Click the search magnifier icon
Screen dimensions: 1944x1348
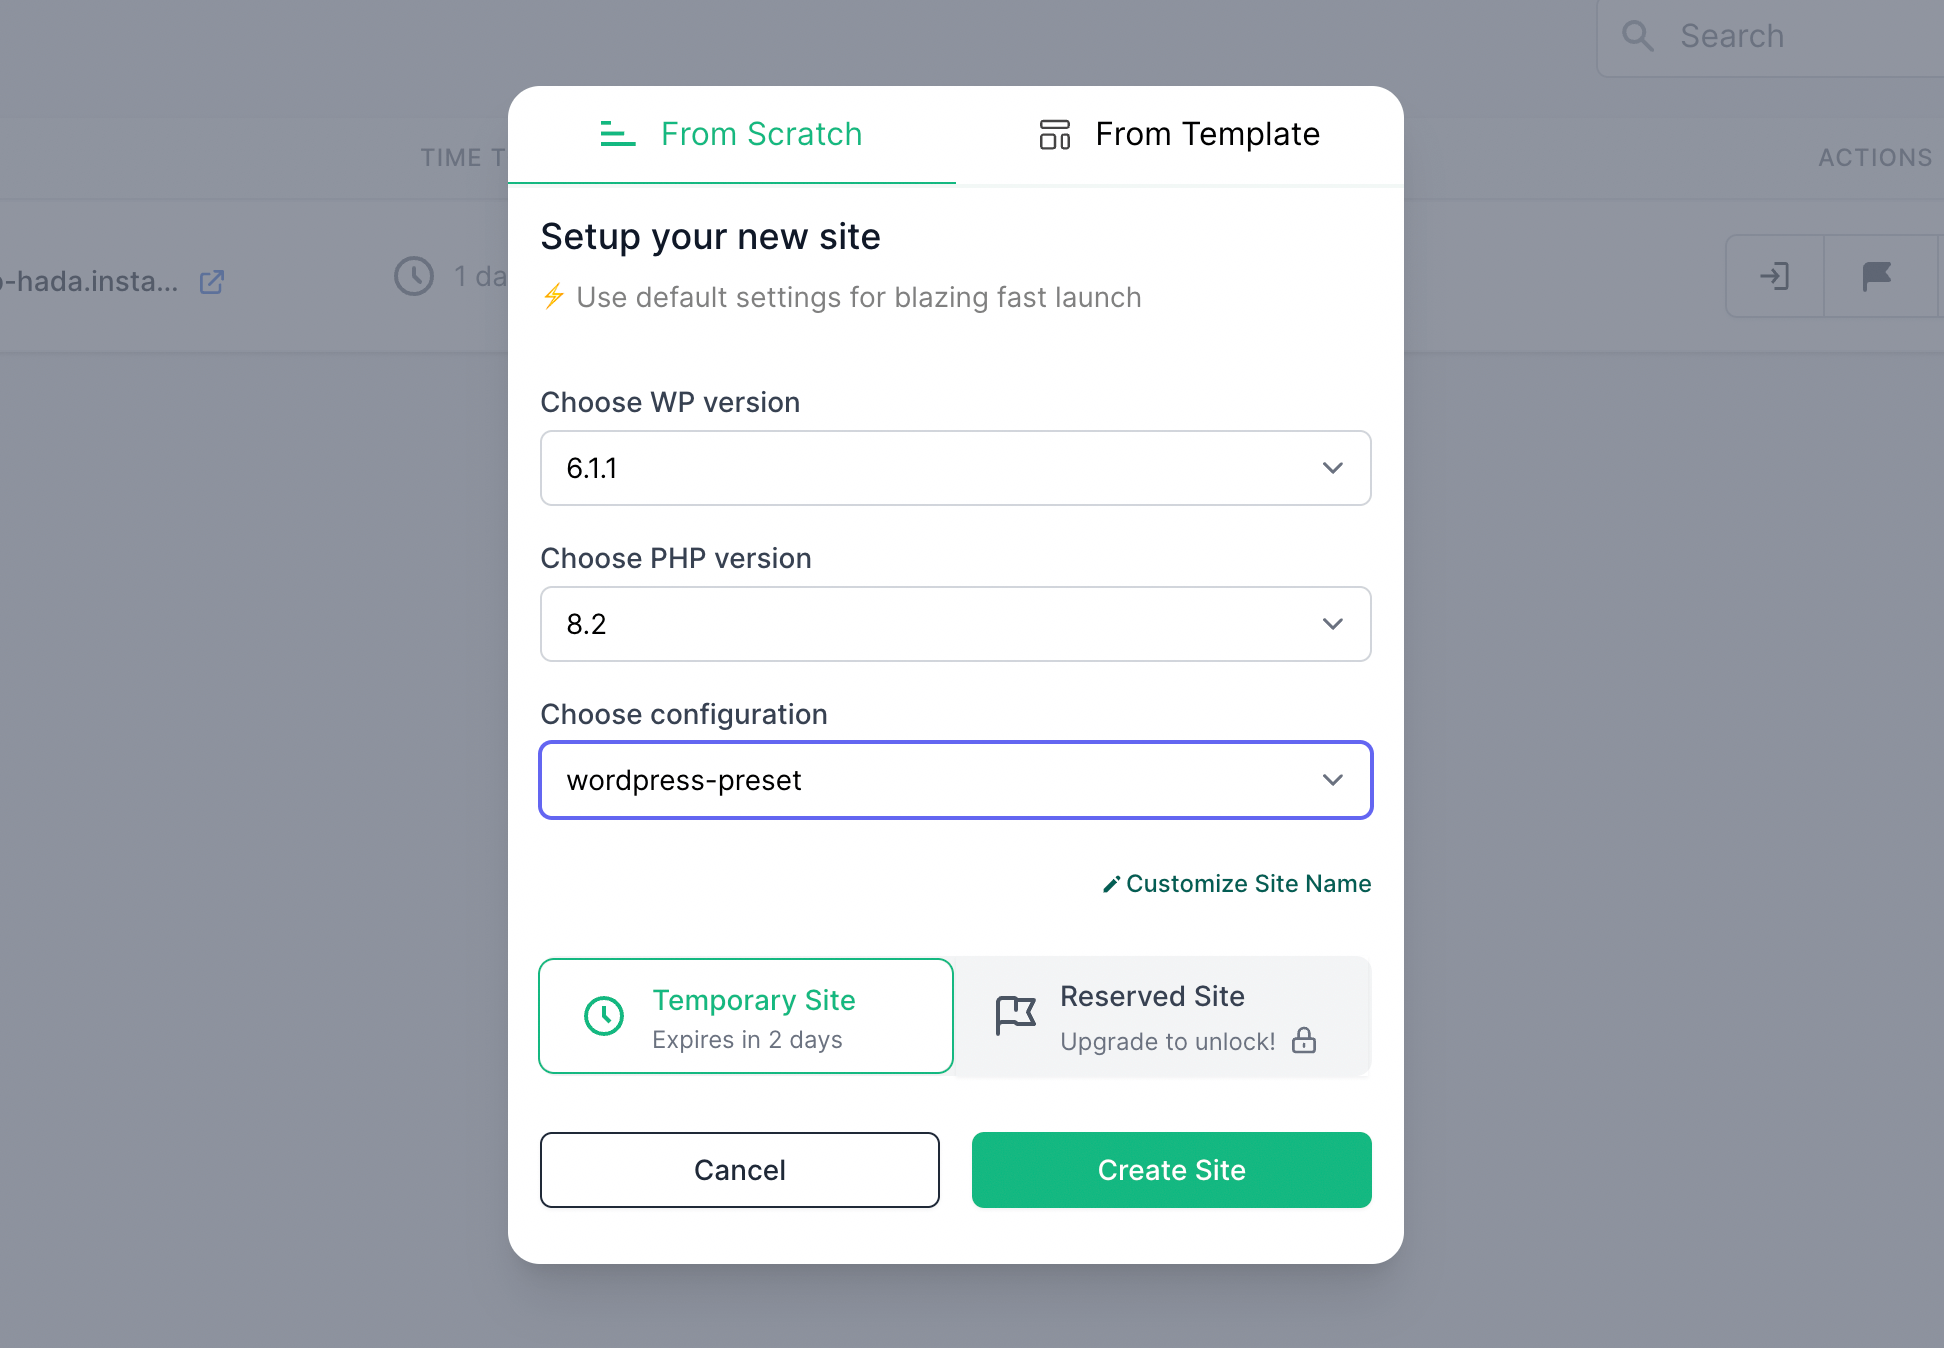(x=1638, y=36)
